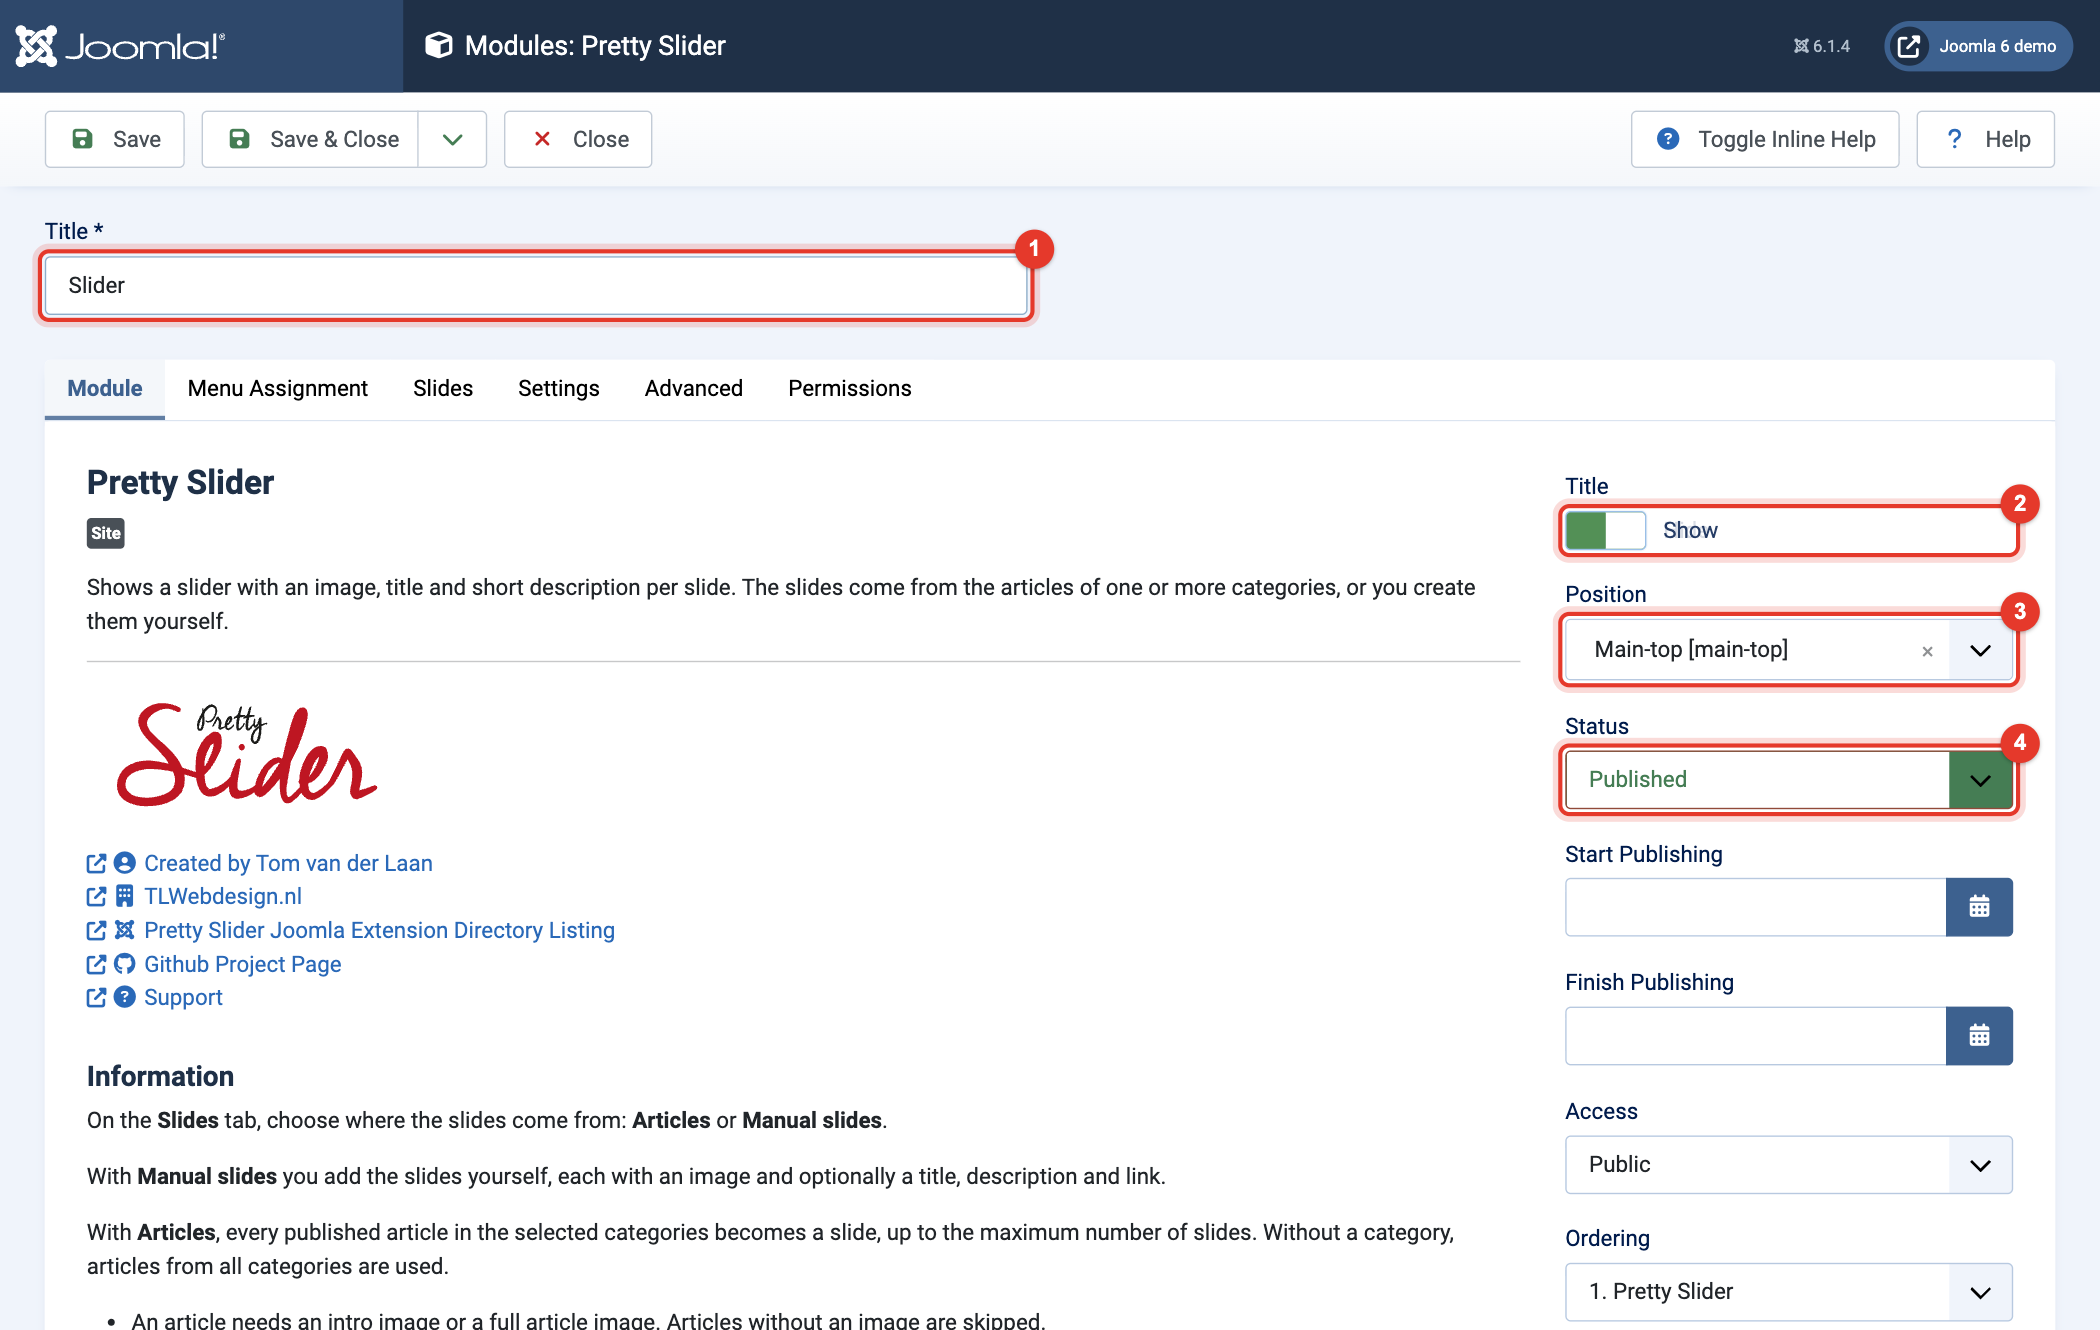Toggle the Title Show switch
The width and height of the screenshot is (2100, 1330).
pyautogui.click(x=1605, y=530)
